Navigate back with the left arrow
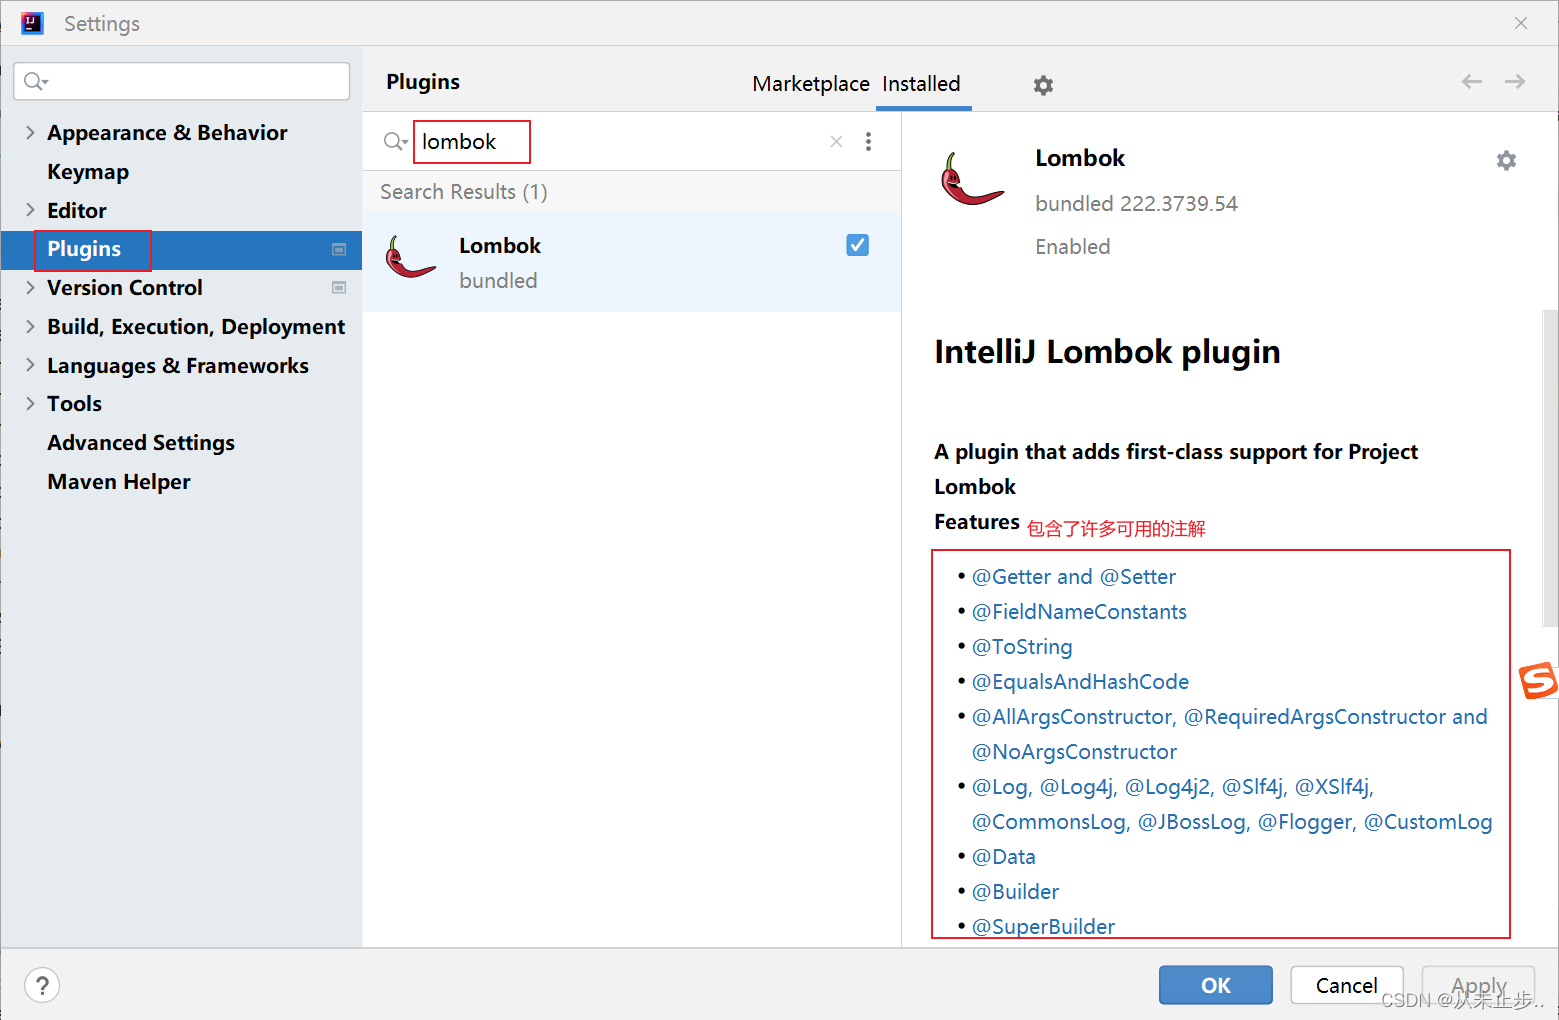The height and width of the screenshot is (1020, 1559). tap(1471, 82)
